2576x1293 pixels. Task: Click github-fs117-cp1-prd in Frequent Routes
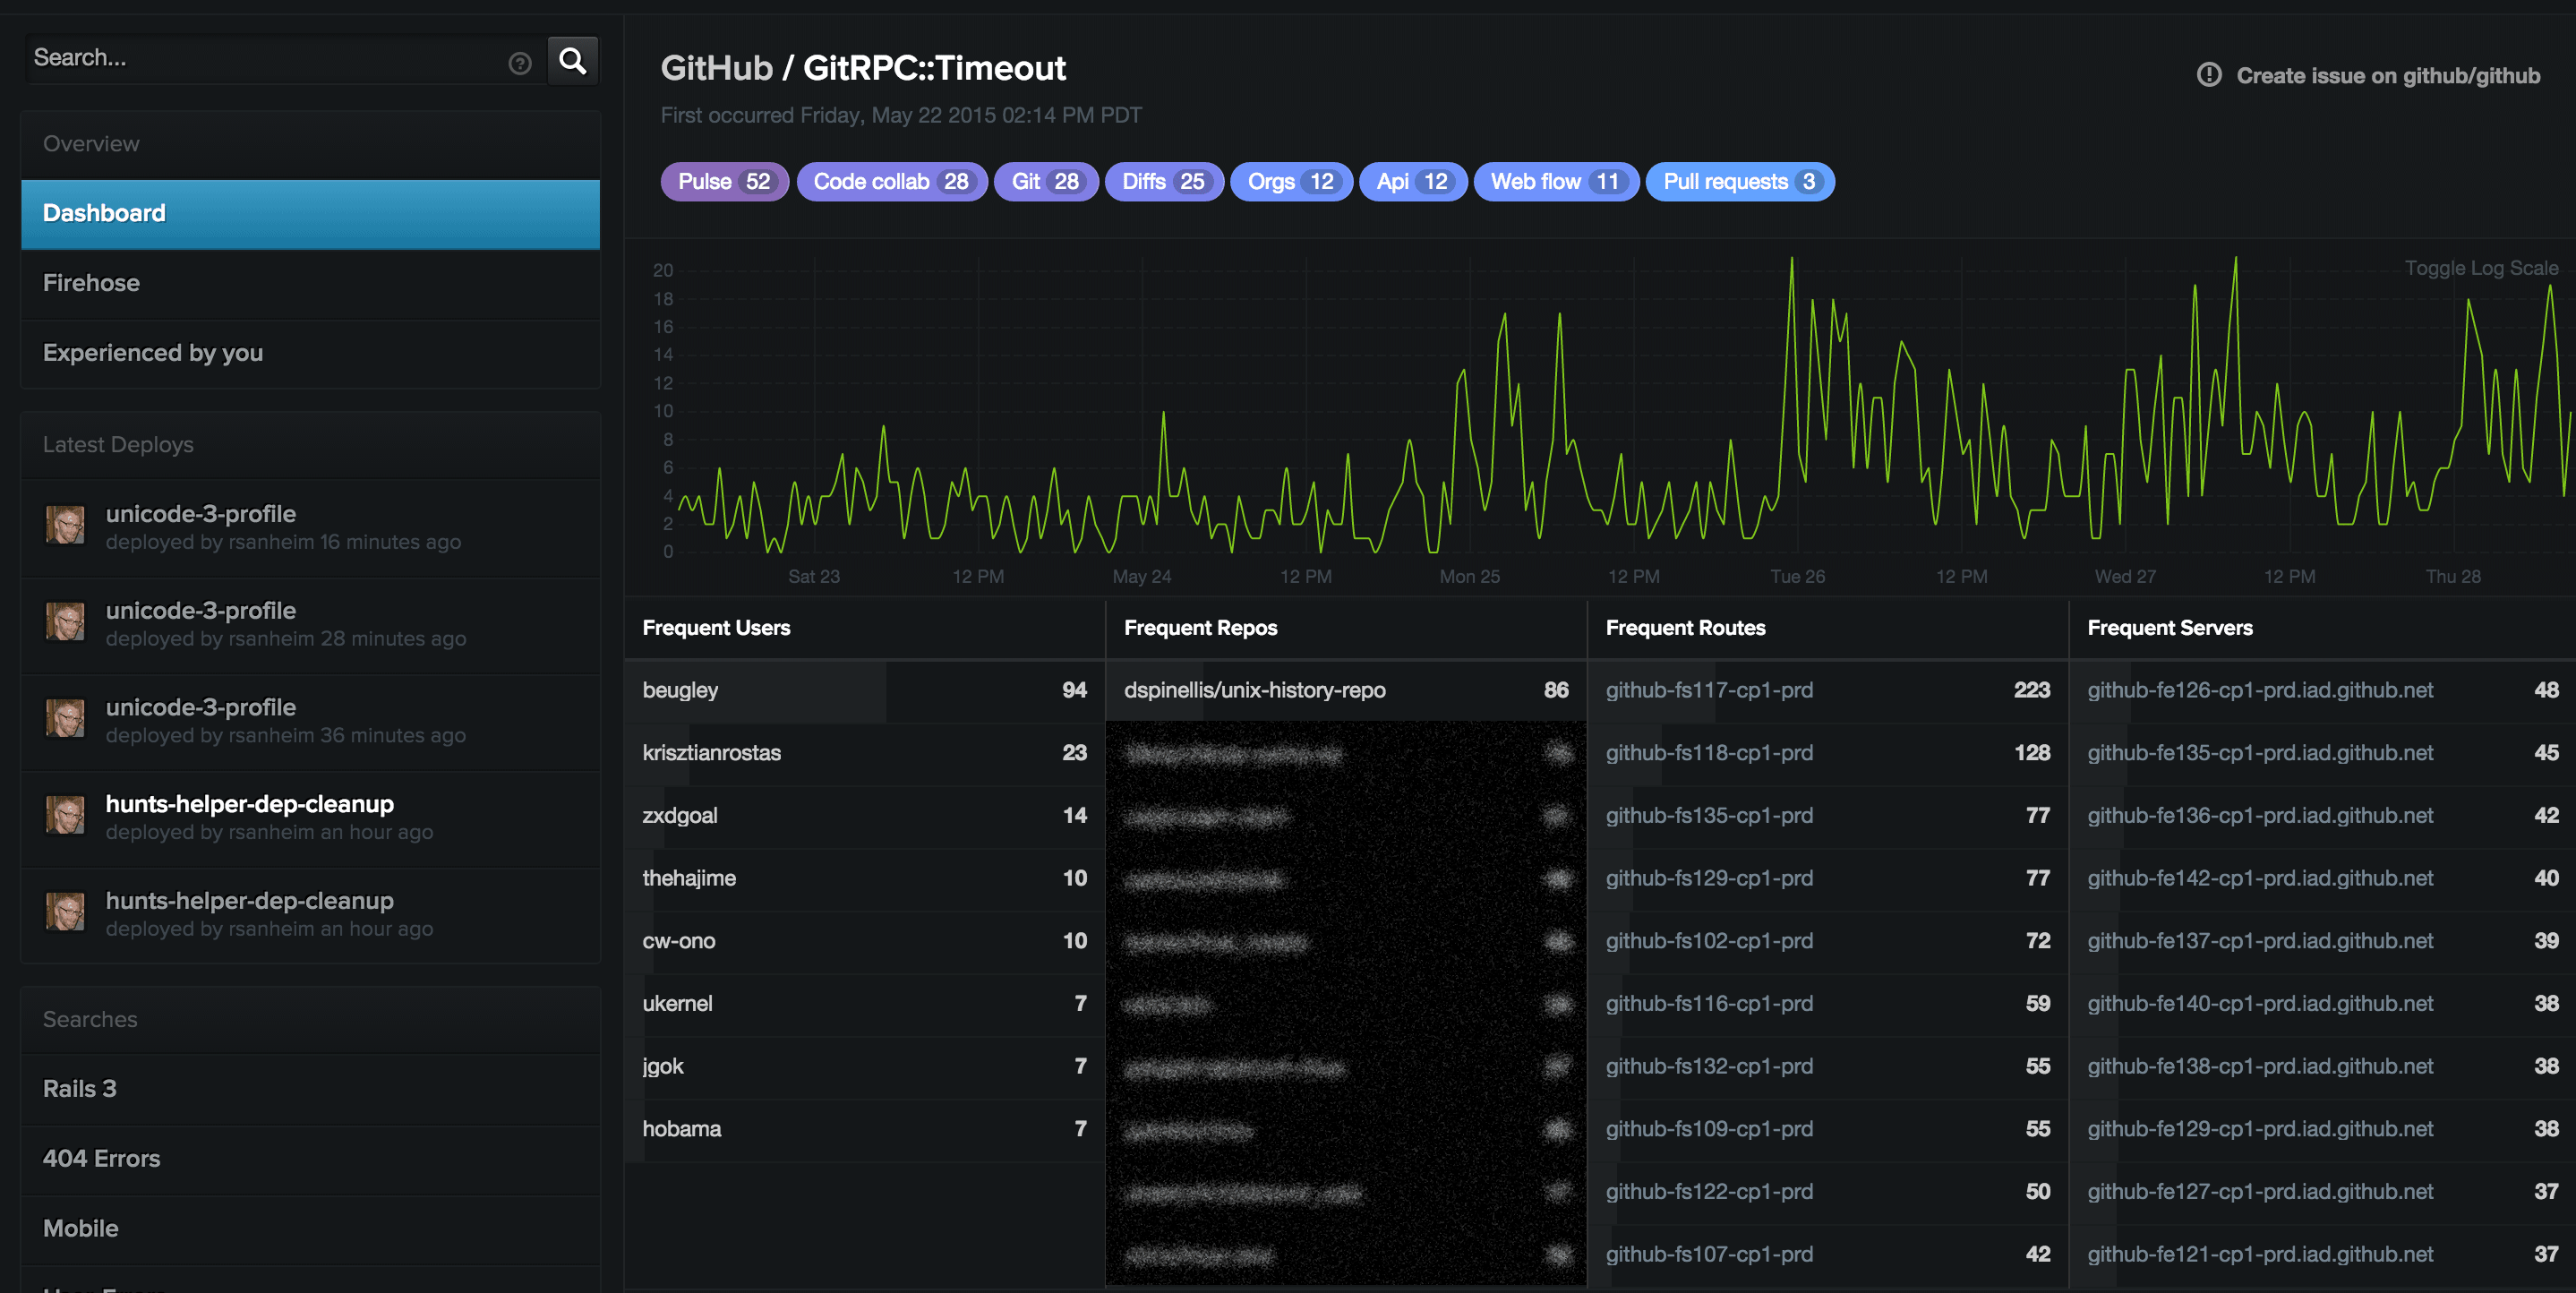[x=1708, y=690]
